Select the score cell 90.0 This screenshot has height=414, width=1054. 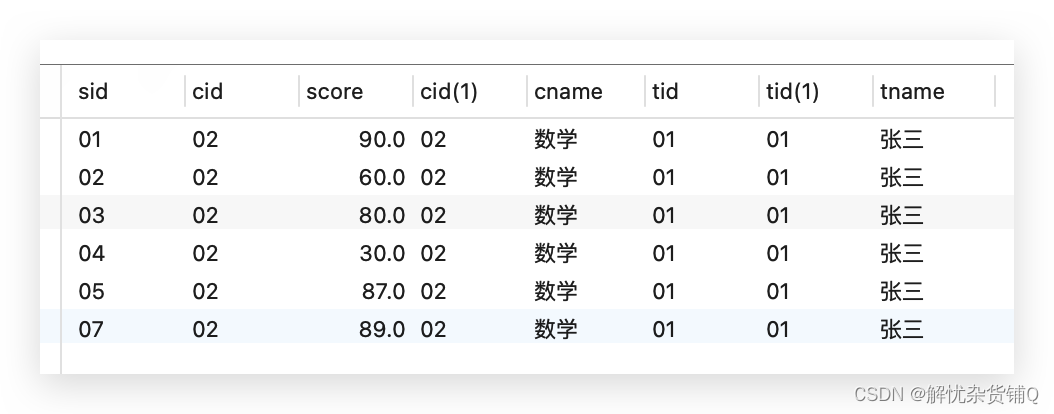click(x=382, y=140)
